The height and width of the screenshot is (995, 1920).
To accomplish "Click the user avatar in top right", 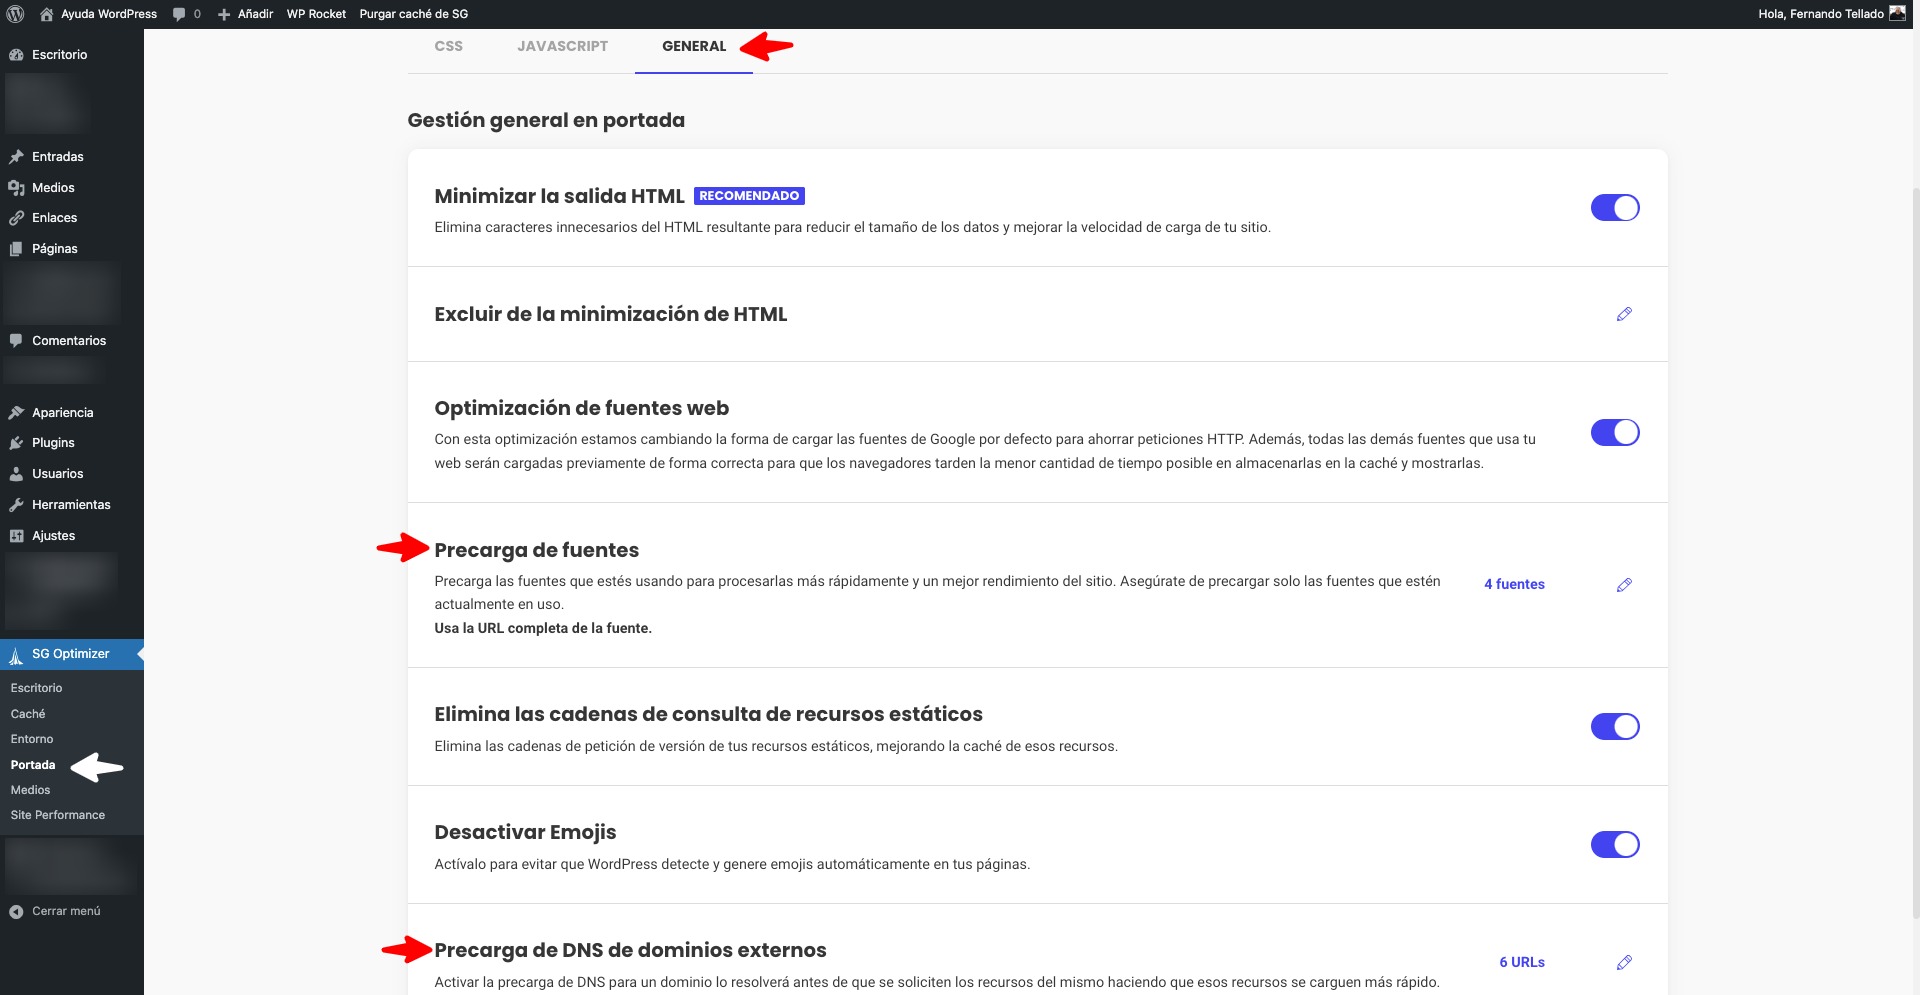I will tap(1897, 14).
